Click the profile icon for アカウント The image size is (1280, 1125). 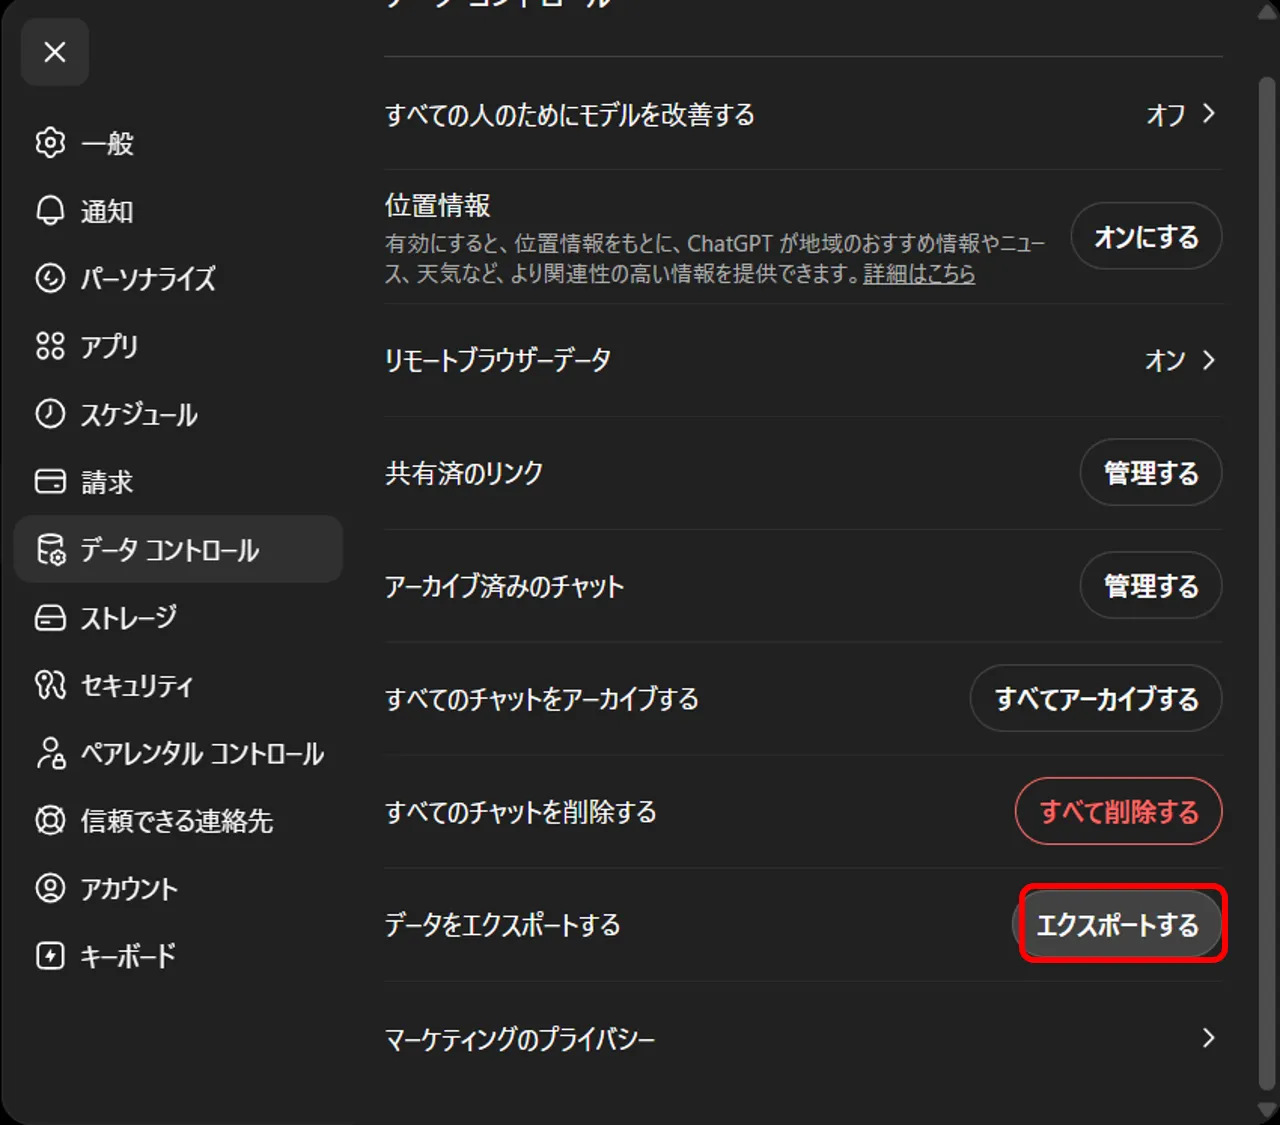point(50,888)
